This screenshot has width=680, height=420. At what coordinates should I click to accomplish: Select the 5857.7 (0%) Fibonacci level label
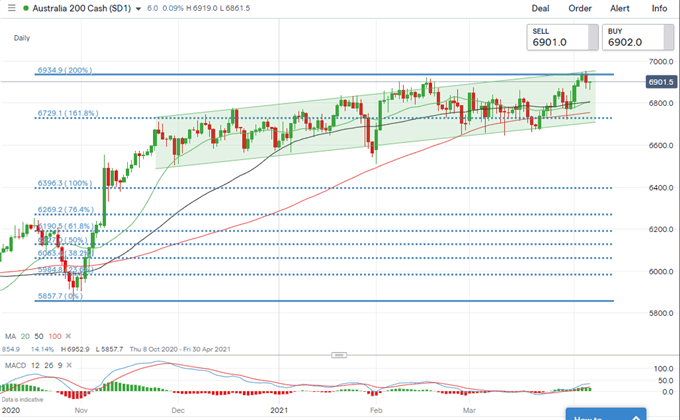(x=60, y=296)
